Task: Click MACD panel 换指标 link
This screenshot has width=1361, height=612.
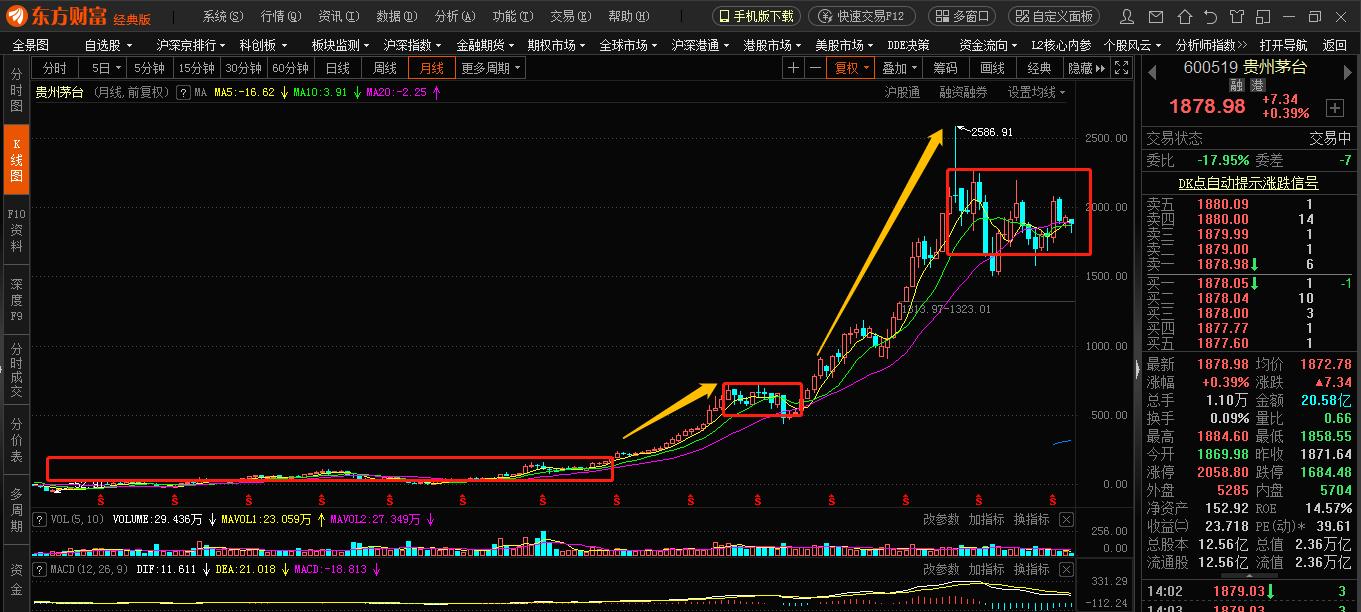Action: 1032,569
